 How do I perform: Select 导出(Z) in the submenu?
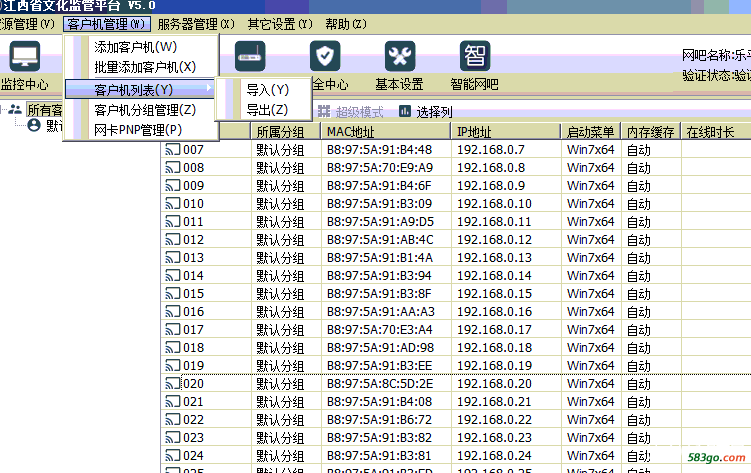click(x=267, y=110)
